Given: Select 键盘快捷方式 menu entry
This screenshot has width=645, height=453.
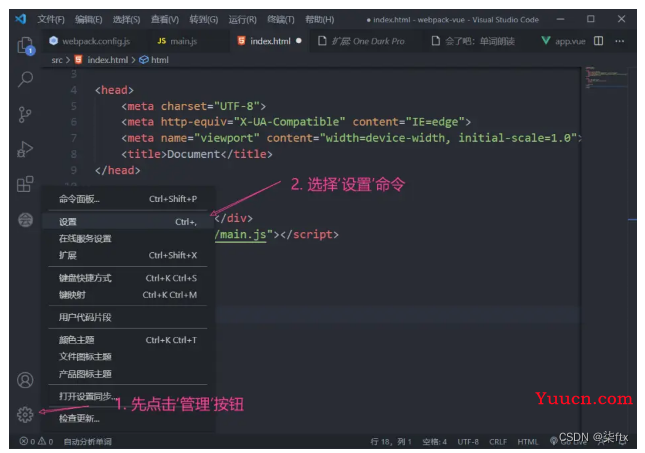Looking at the screenshot, I should 128,278.
